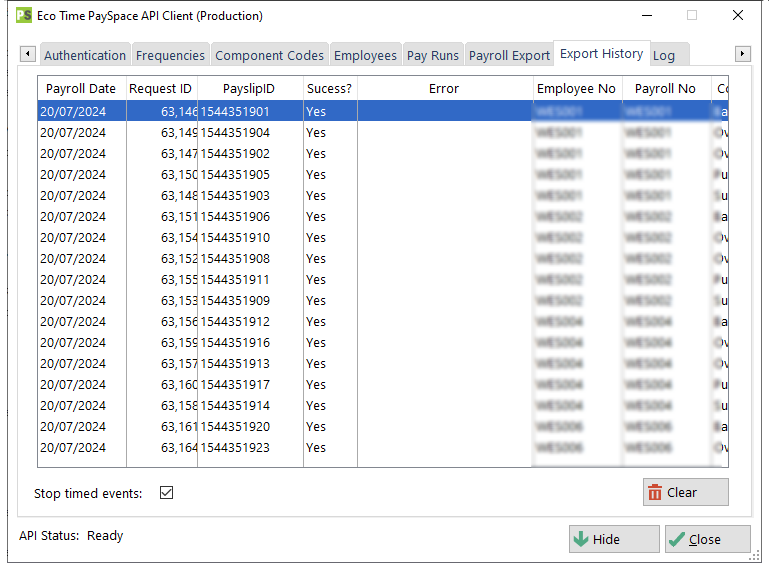The width and height of the screenshot is (769, 570).
Task: Select the Employees tab
Action: tap(365, 55)
